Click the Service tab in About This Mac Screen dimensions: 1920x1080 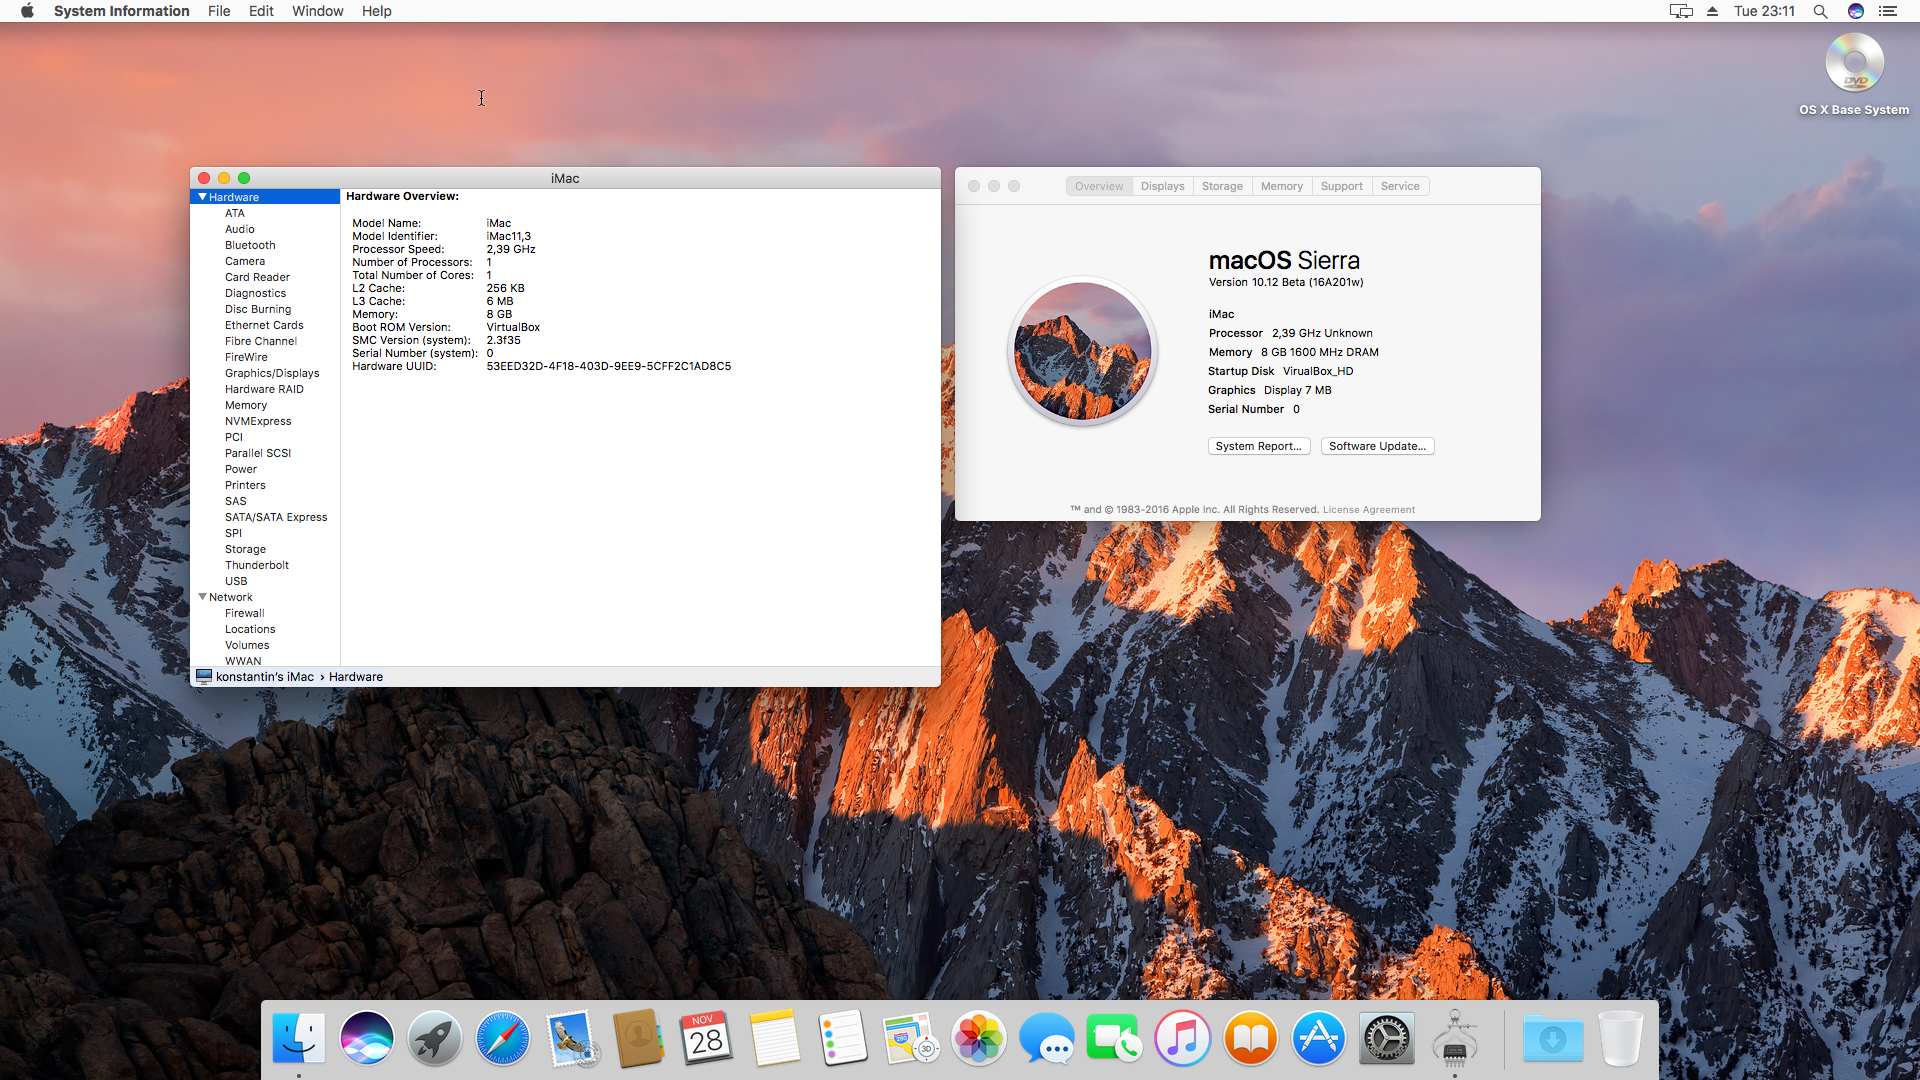click(1400, 186)
